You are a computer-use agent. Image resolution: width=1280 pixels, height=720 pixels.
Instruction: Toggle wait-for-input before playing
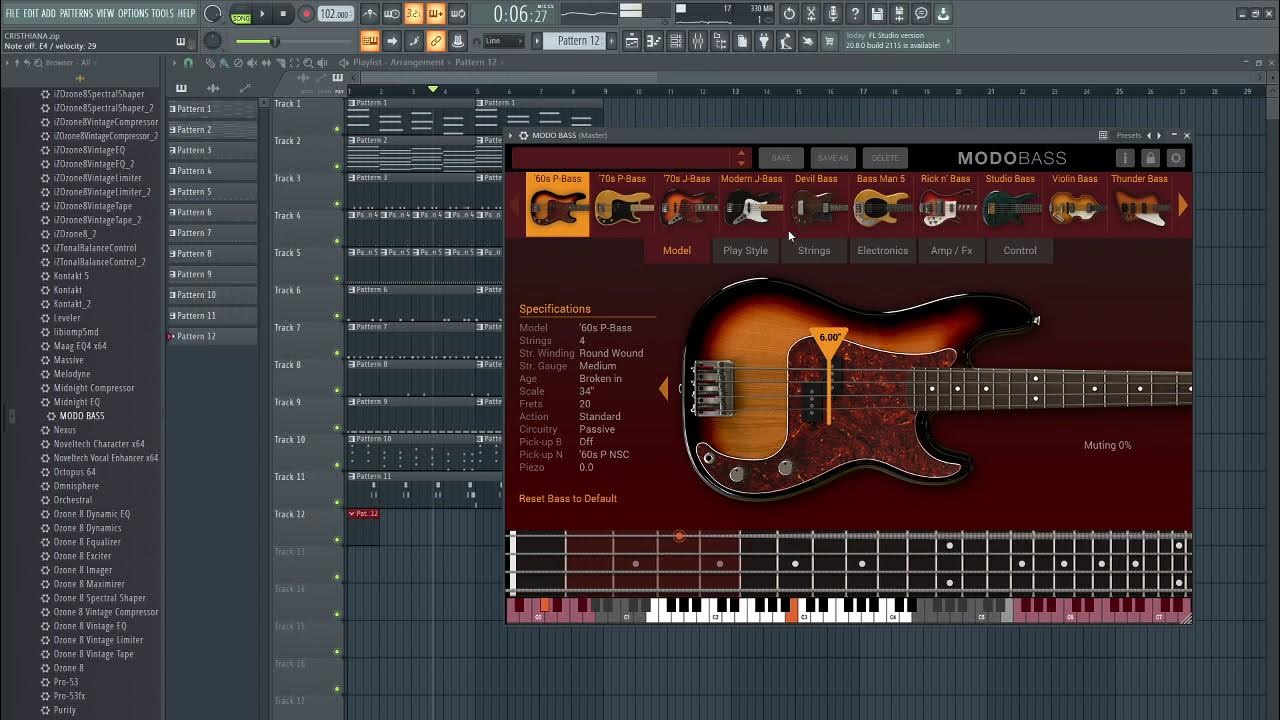click(x=392, y=14)
